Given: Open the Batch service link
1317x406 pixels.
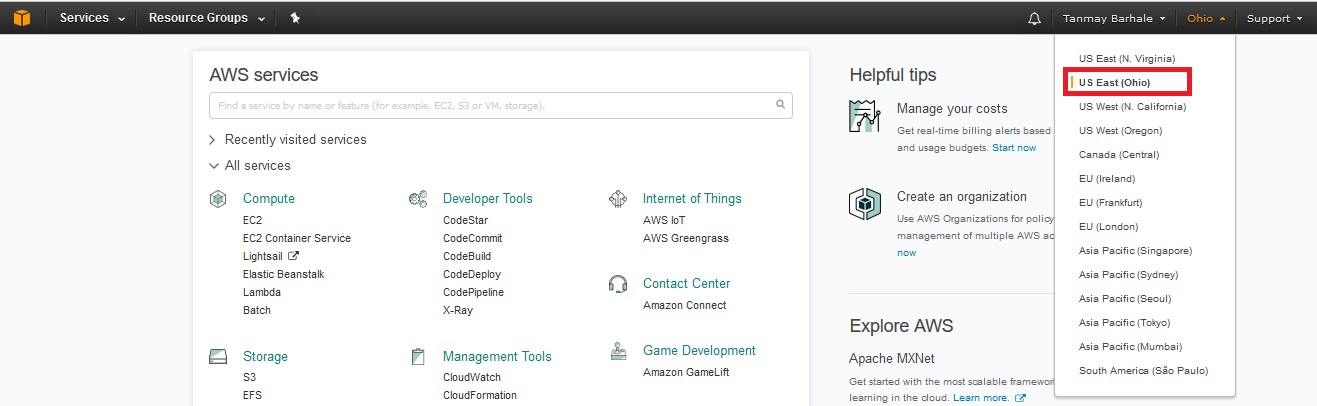Looking at the screenshot, I should click(x=257, y=310).
